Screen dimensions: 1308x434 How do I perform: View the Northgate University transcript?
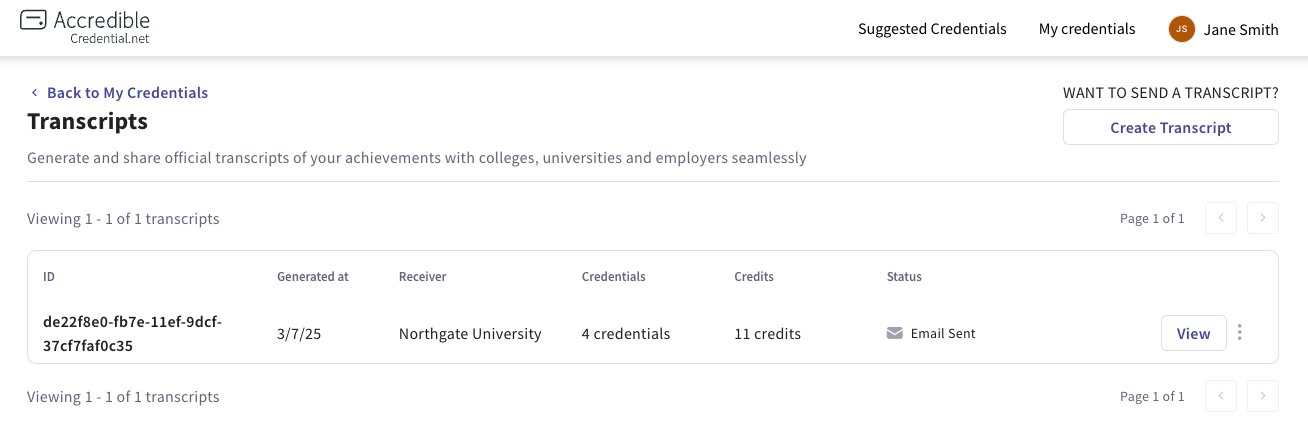[x=1194, y=333]
